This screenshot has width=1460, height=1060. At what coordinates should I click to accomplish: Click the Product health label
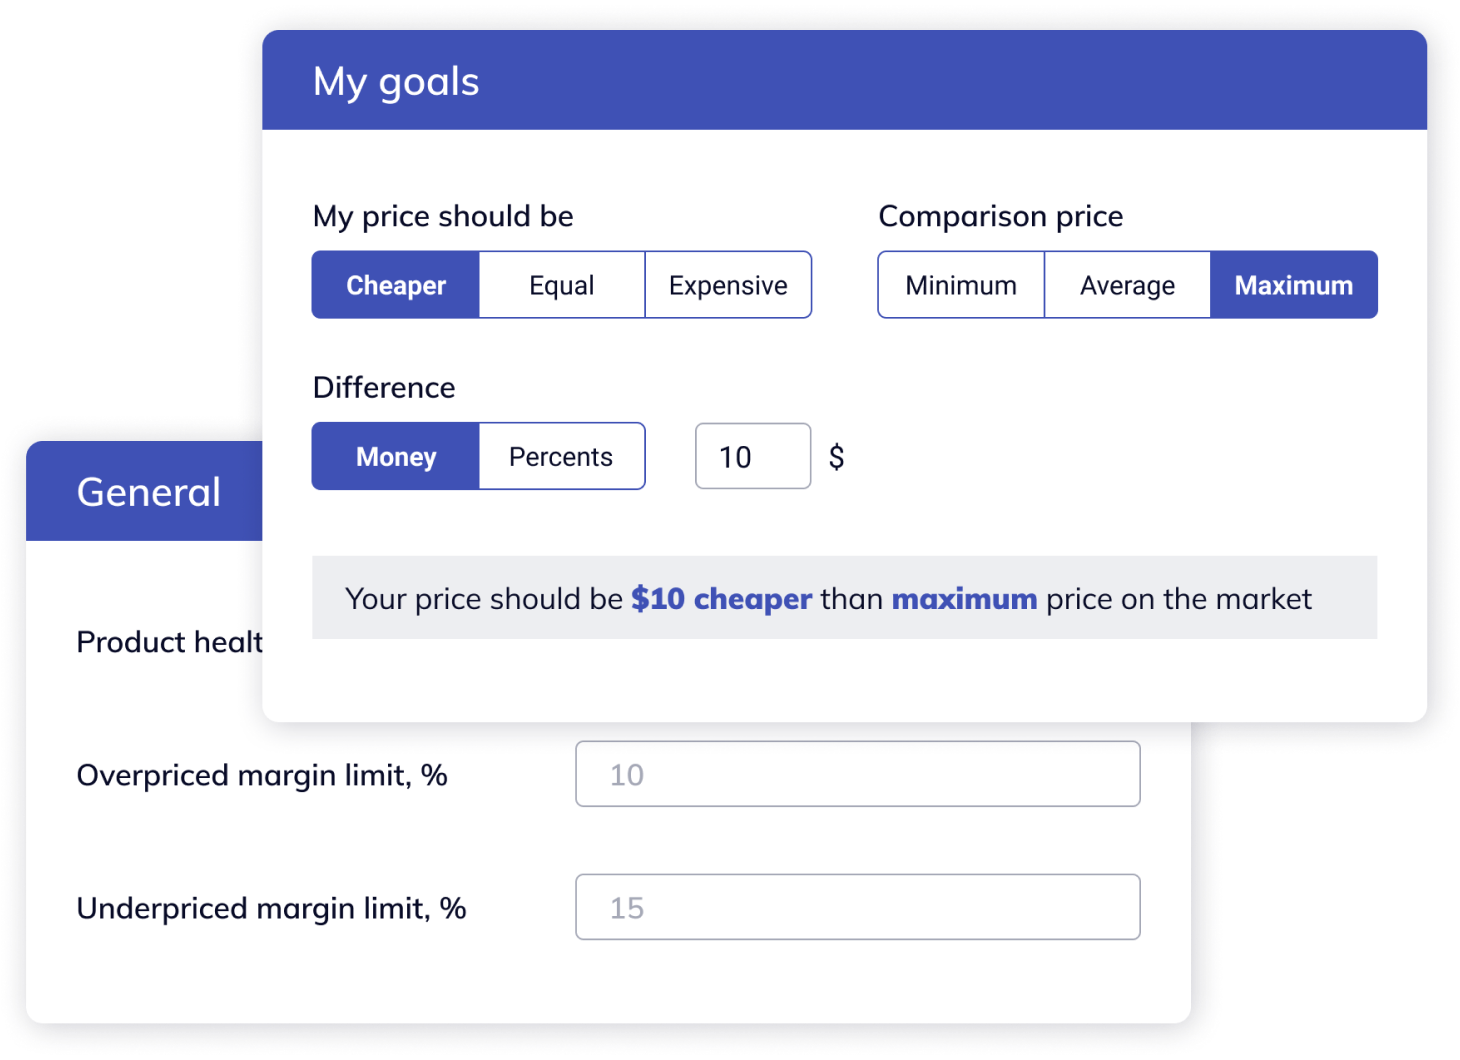coord(168,642)
